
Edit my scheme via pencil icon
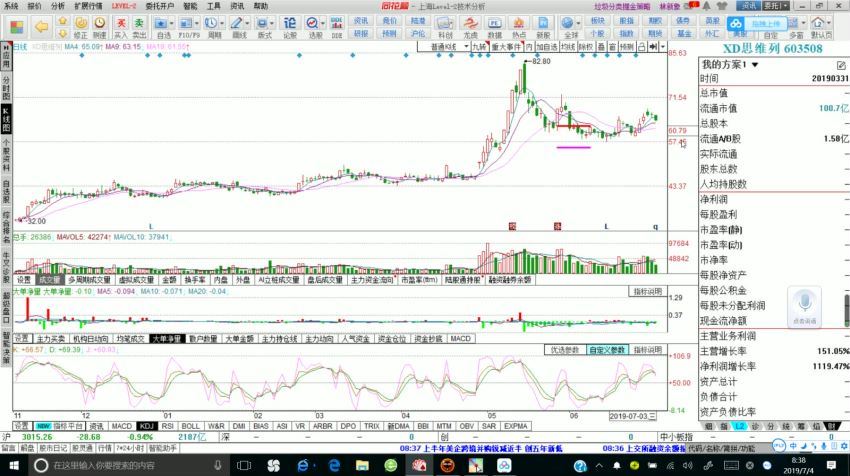click(x=841, y=66)
